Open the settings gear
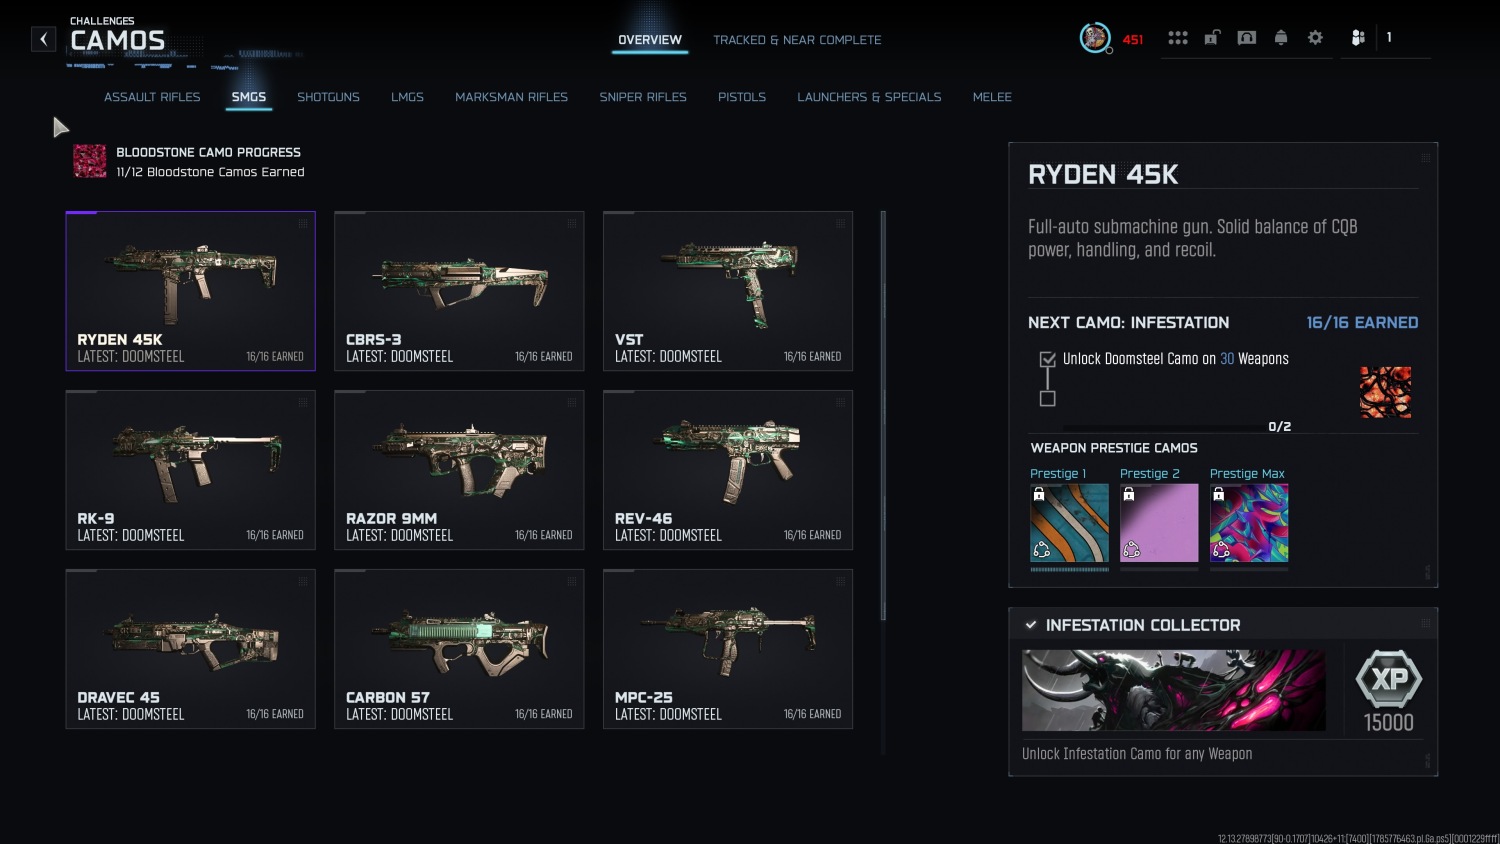This screenshot has height=844, width=1500. click(1315, 38)
